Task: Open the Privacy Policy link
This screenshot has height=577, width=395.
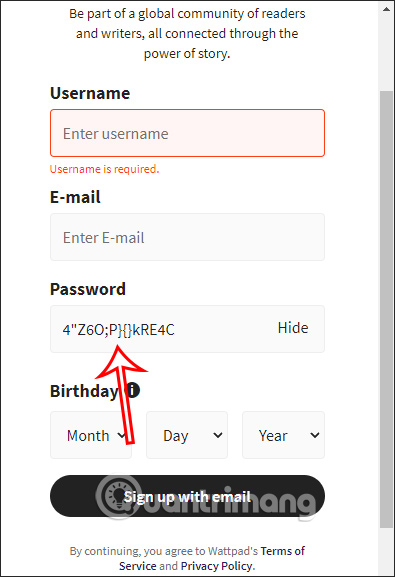Action: (217, 566)
